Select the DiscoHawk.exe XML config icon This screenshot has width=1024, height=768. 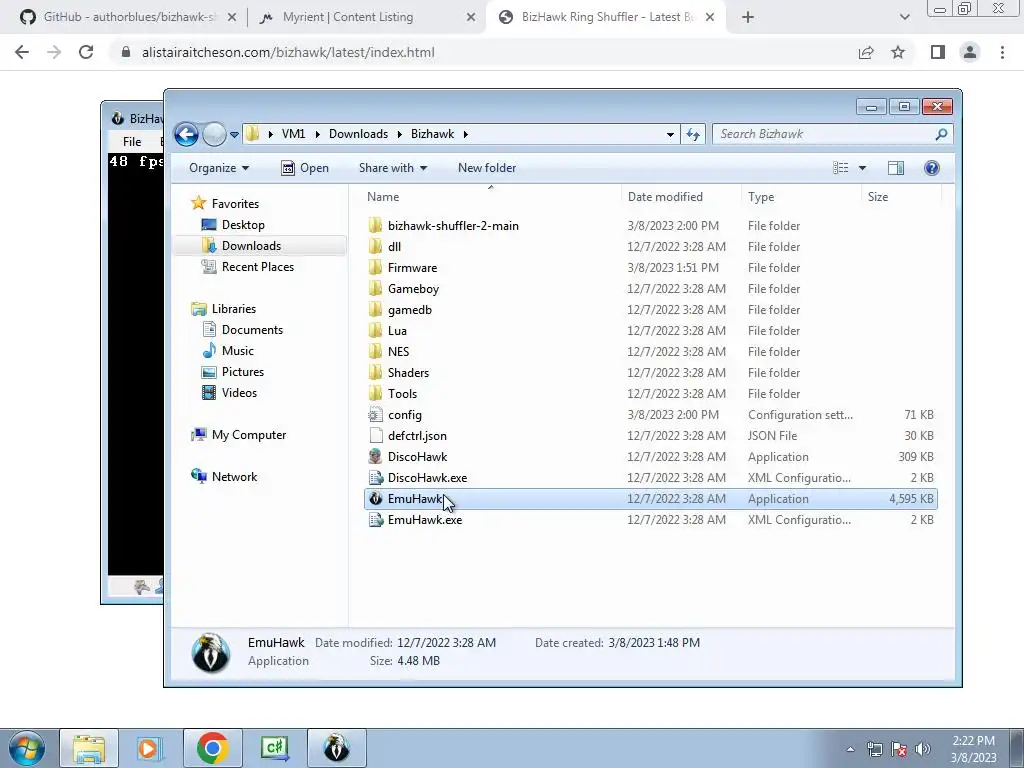[x=375, y=477]
